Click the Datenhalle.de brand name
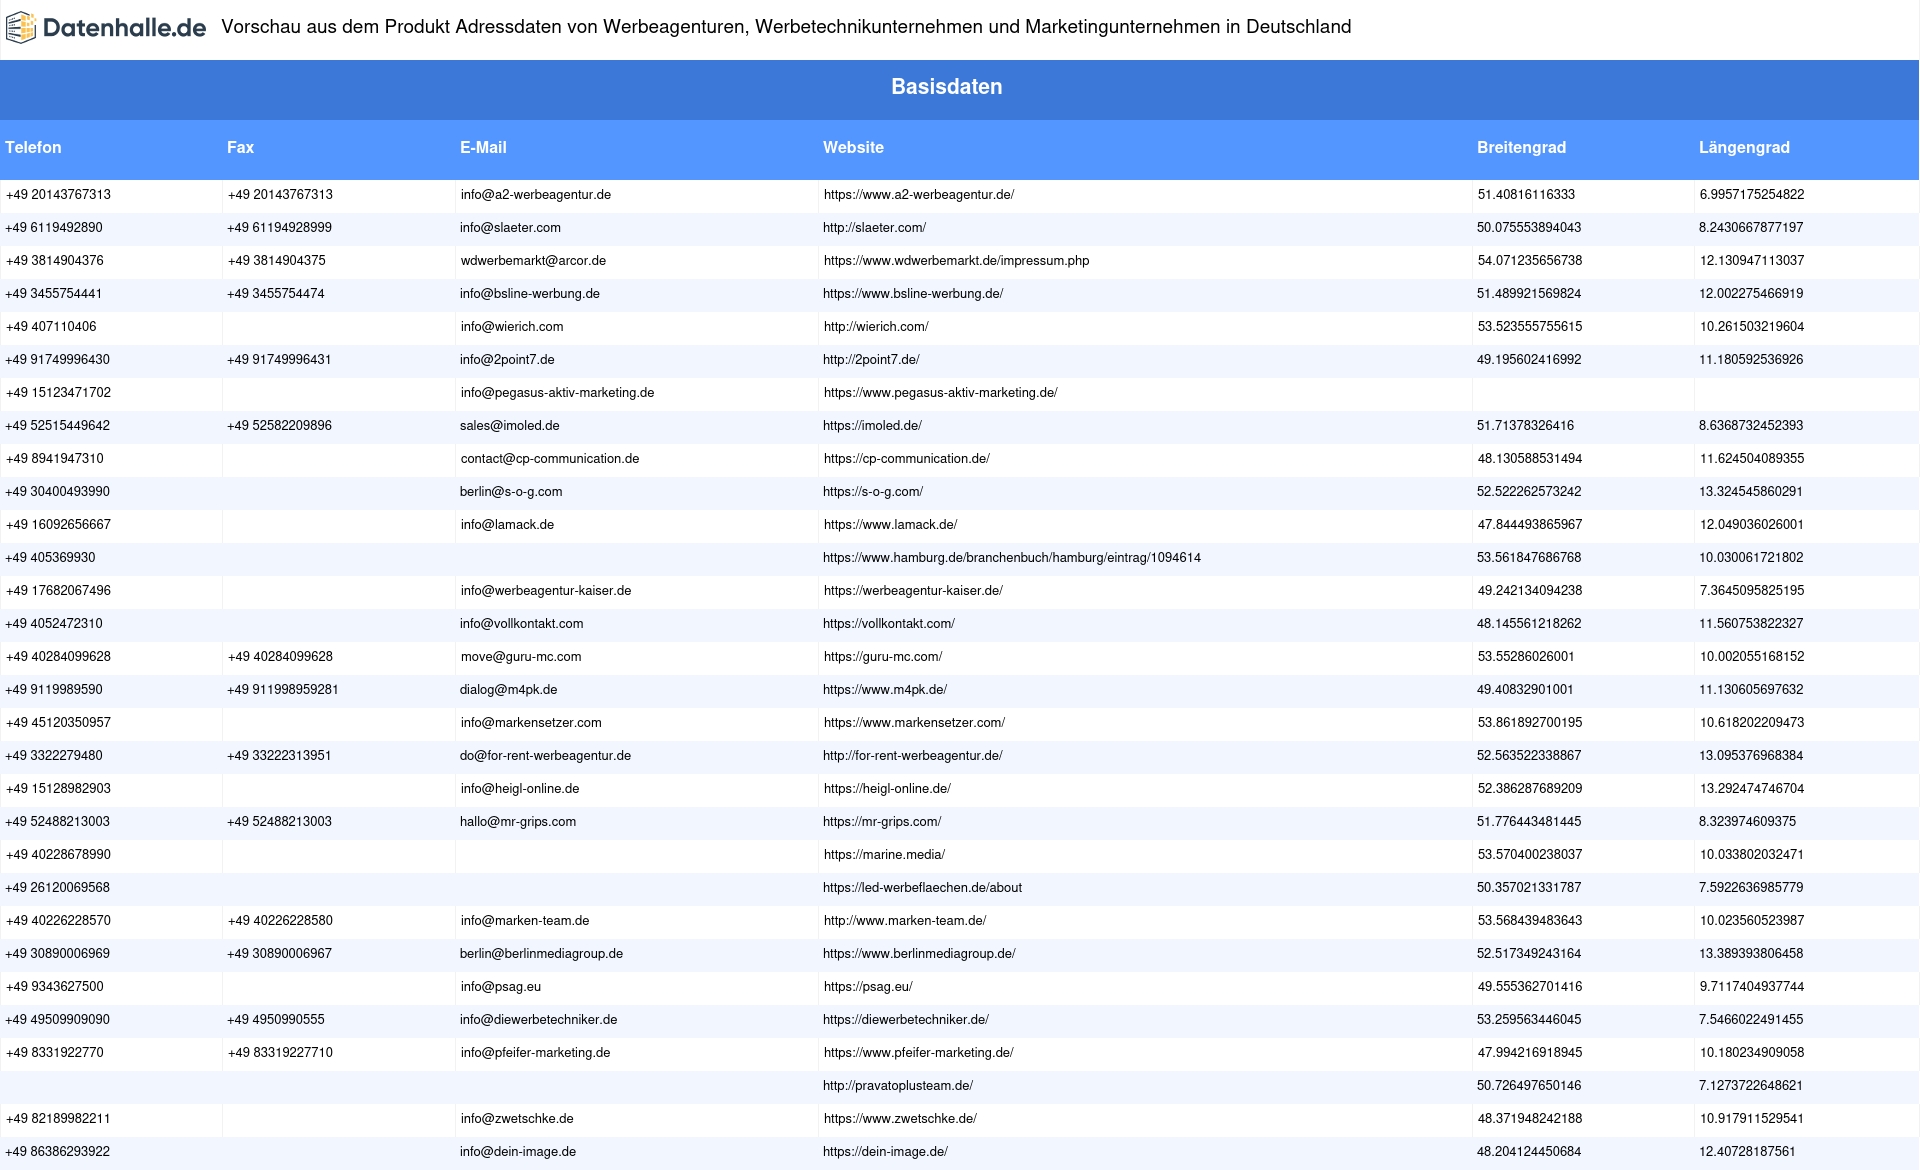 point(125,28)
